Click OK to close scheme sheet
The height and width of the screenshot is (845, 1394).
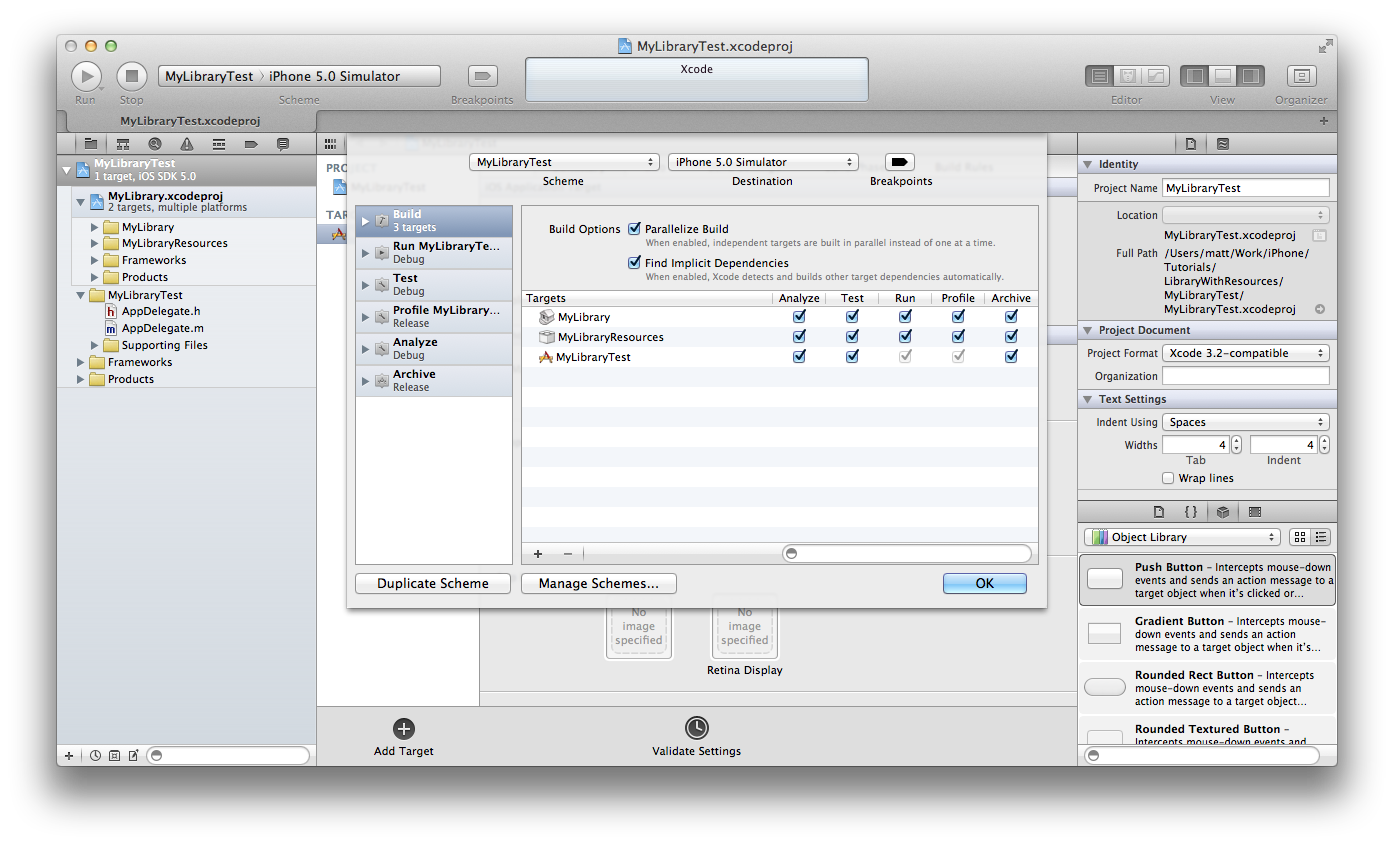[985, 583]
